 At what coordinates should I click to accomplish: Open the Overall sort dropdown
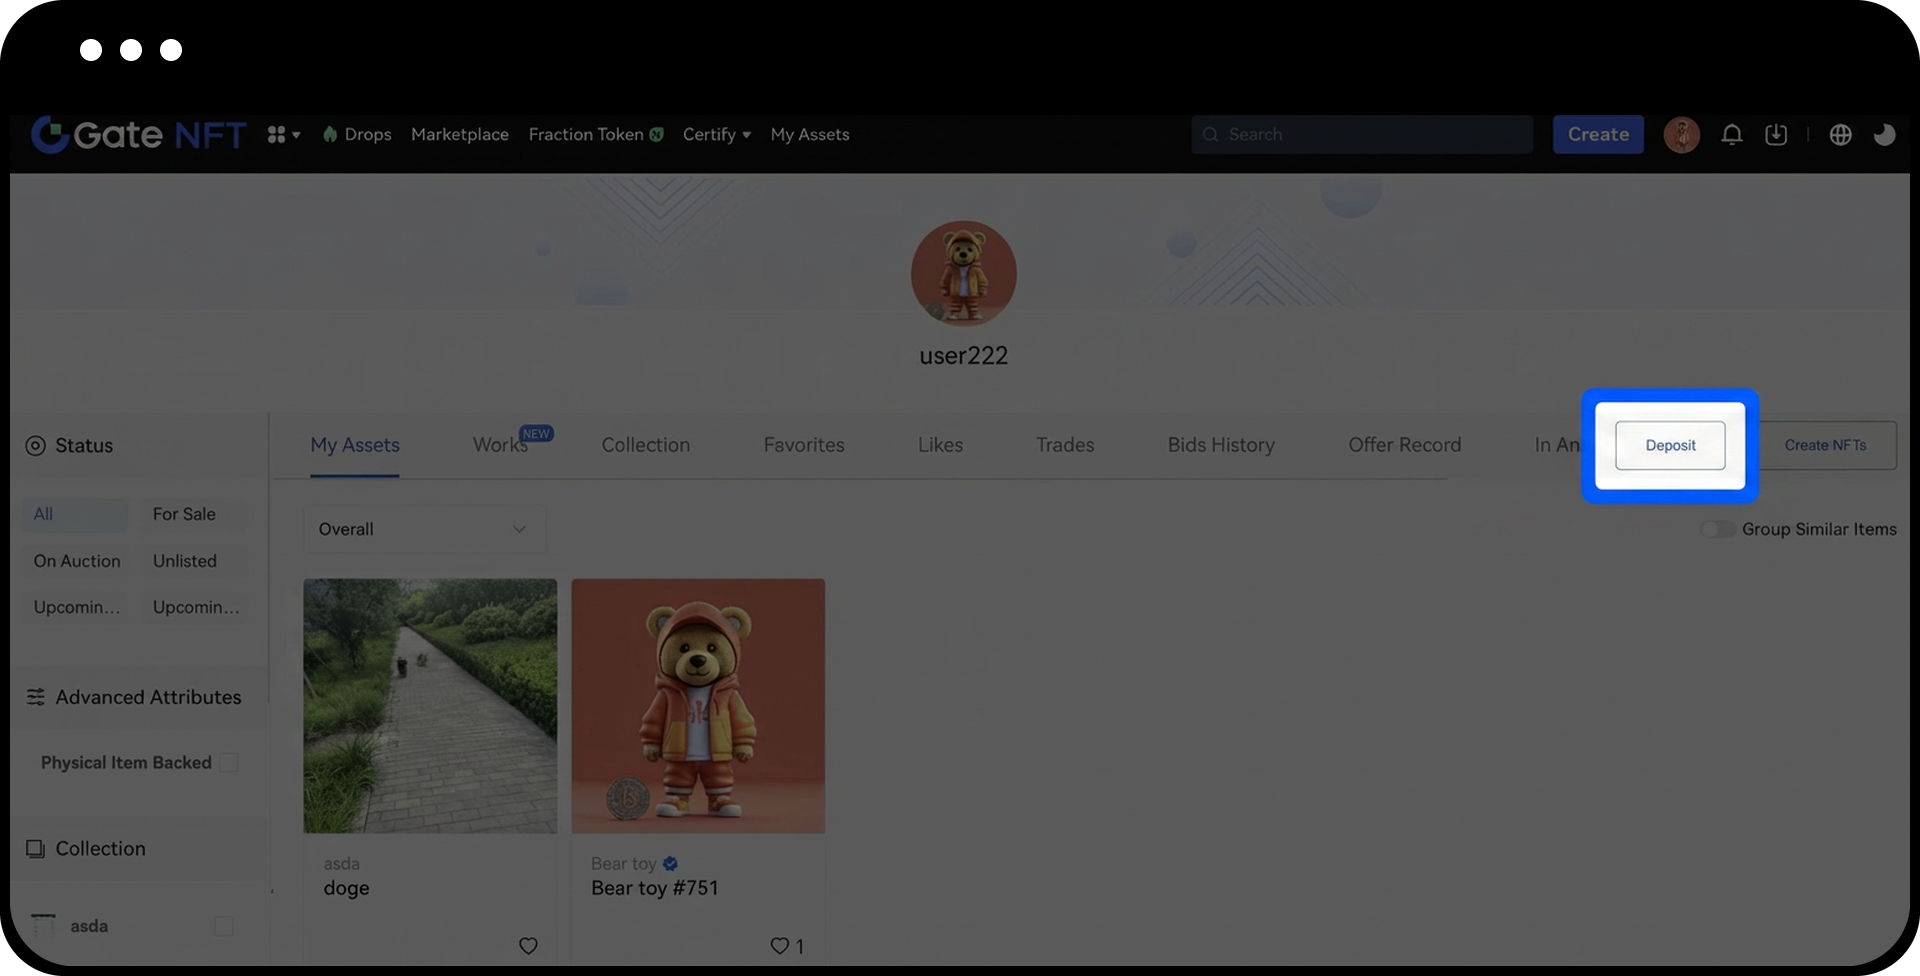(x=423, y=529)
